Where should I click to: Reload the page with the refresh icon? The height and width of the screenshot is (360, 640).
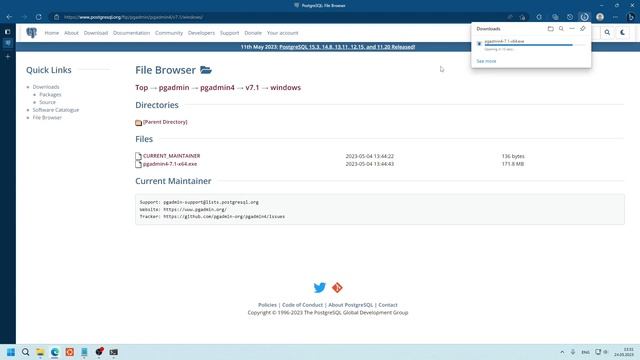(x=38, y=17)
